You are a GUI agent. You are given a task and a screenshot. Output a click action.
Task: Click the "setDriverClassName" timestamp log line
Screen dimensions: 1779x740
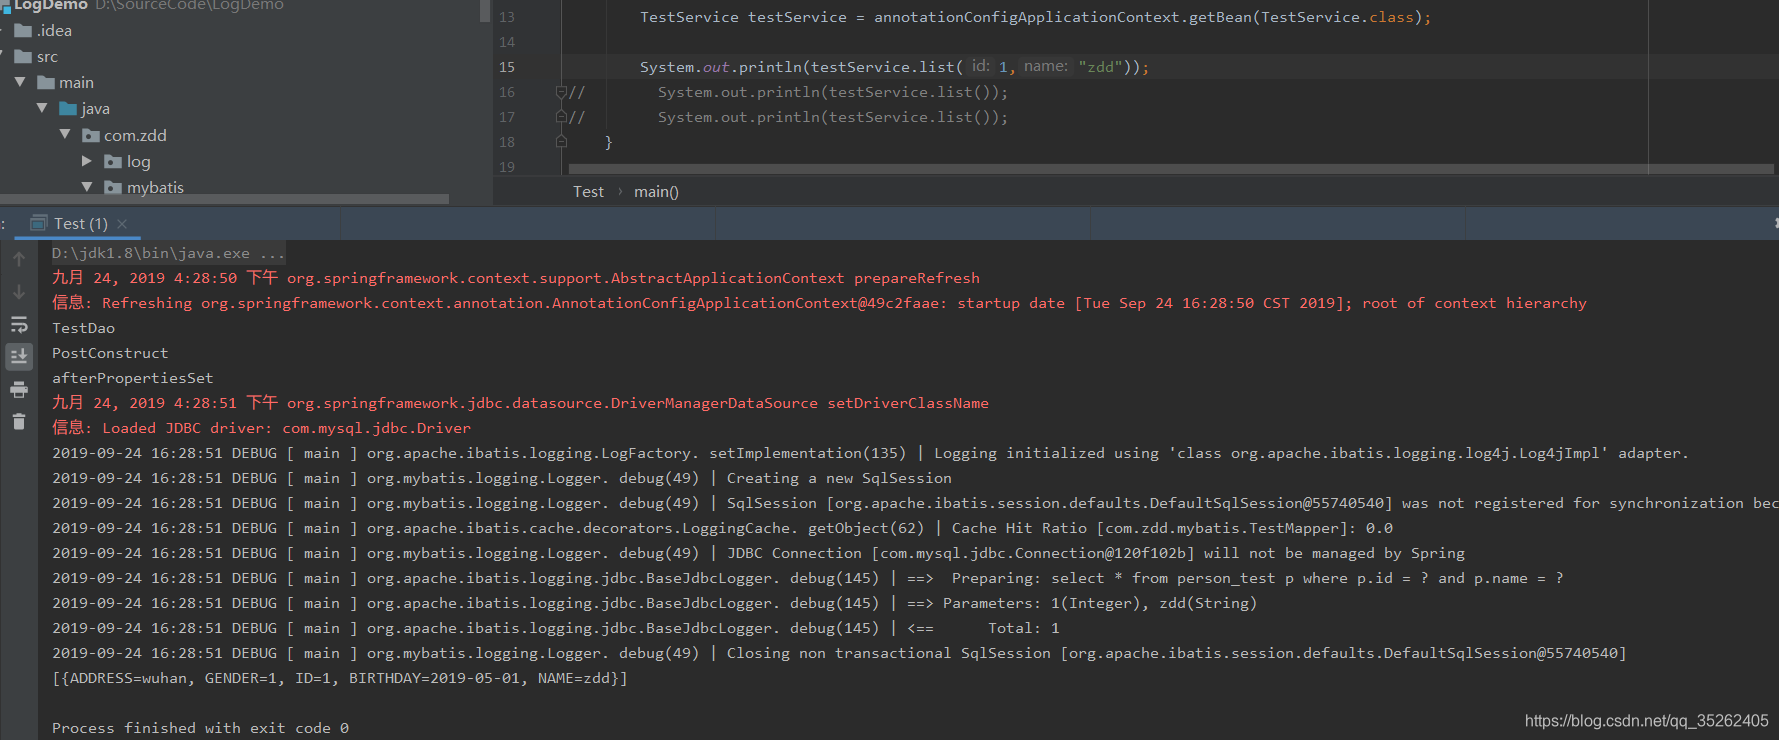[520, 403]
